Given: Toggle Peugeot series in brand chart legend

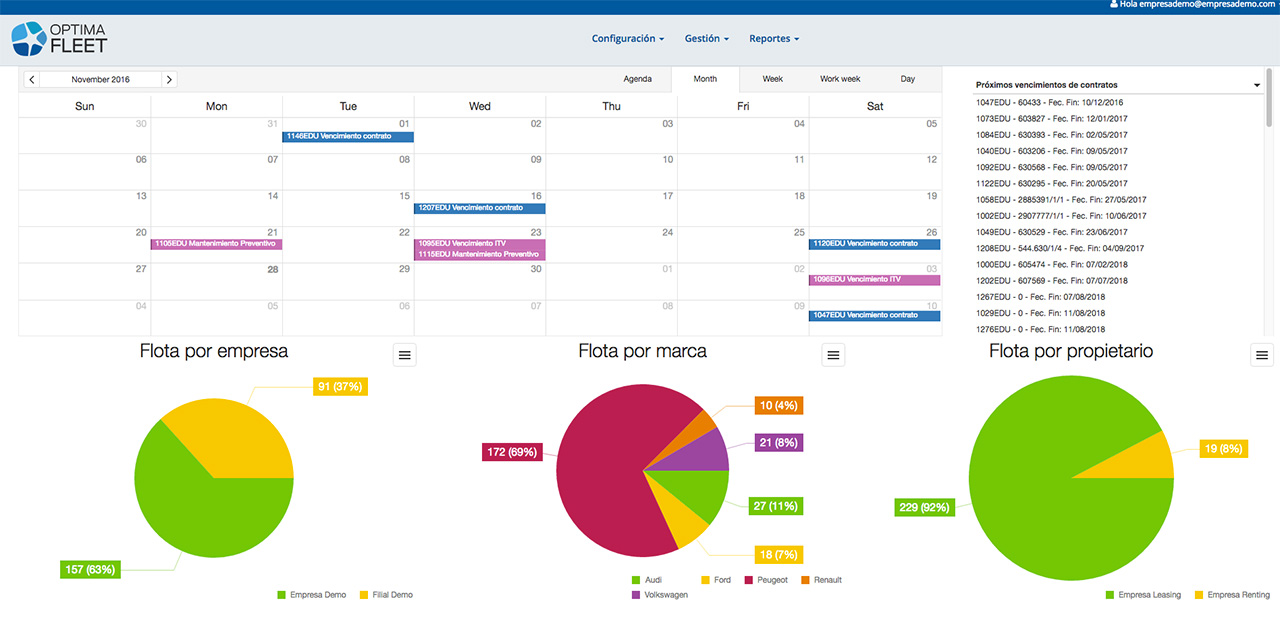Looking at the screenshot, I should pos(766,580).
